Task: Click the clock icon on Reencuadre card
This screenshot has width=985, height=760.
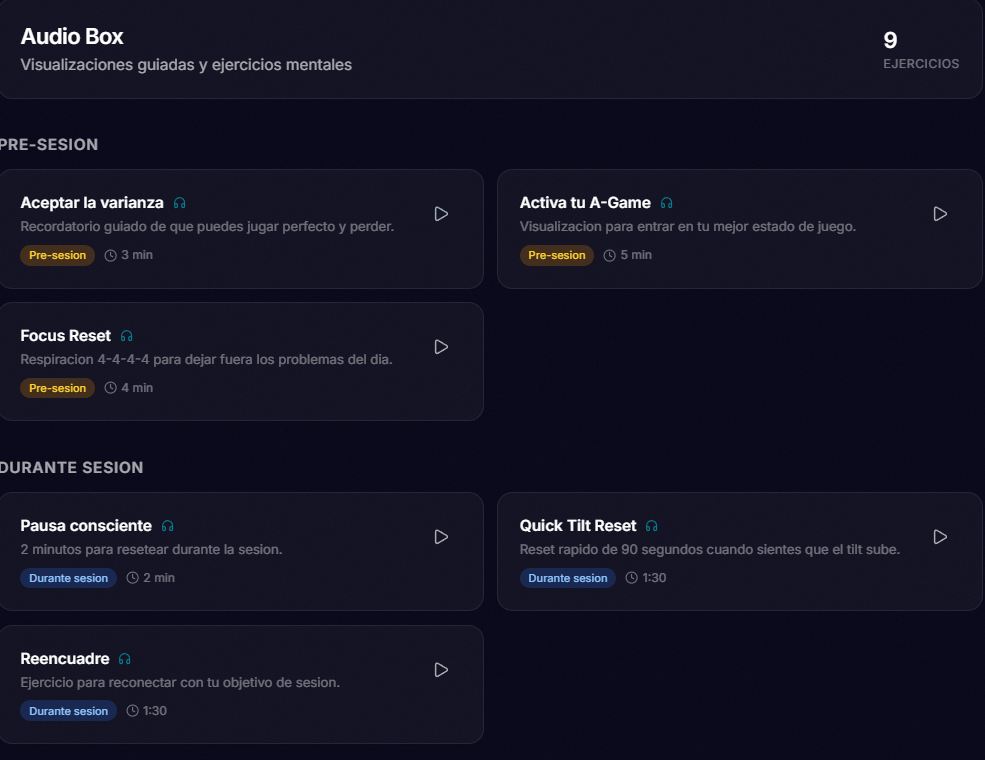Action: click(x=133, y=711)
